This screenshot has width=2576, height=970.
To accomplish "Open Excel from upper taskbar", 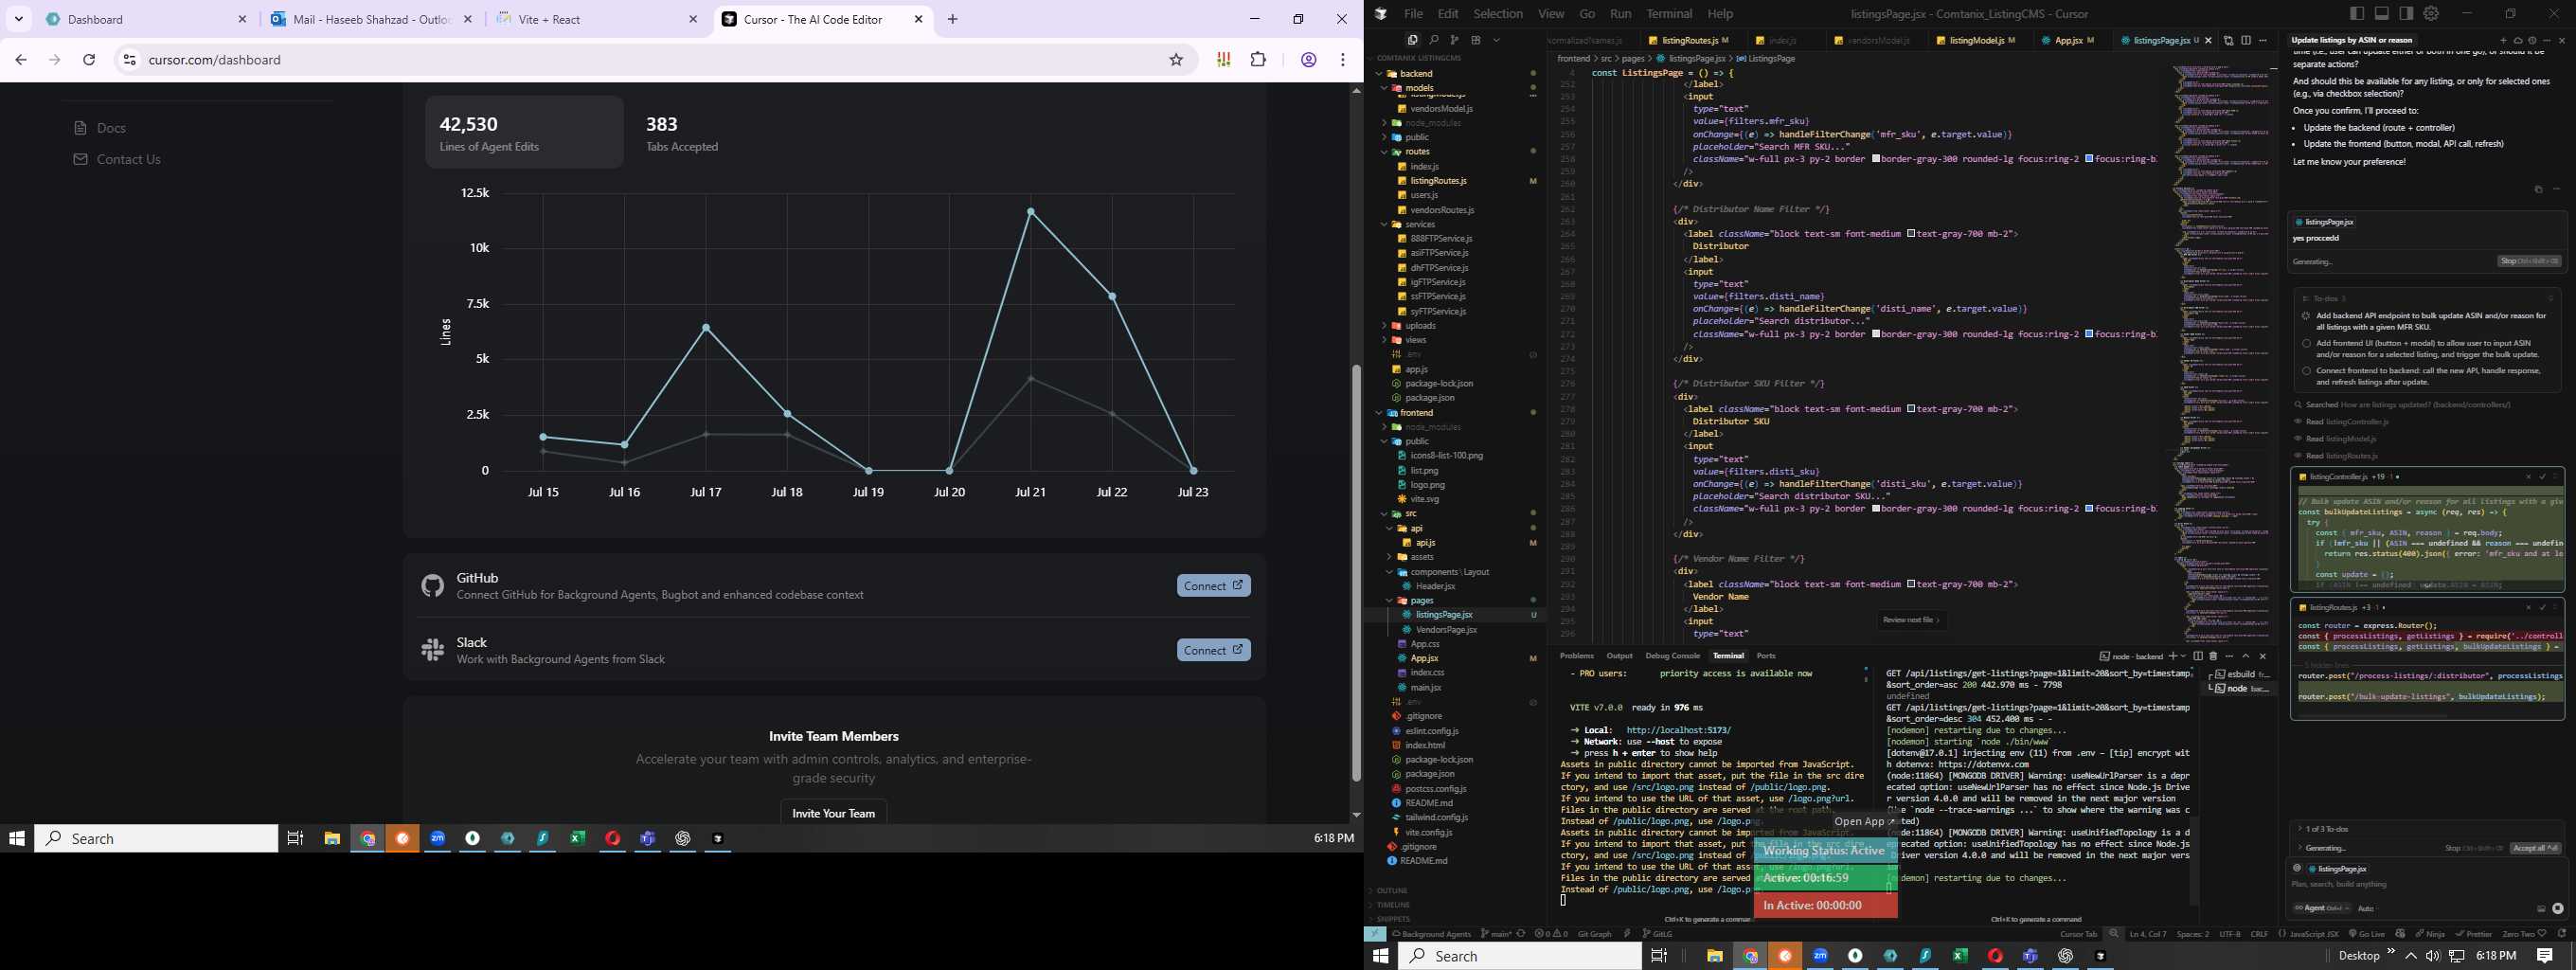I will 578,838.
